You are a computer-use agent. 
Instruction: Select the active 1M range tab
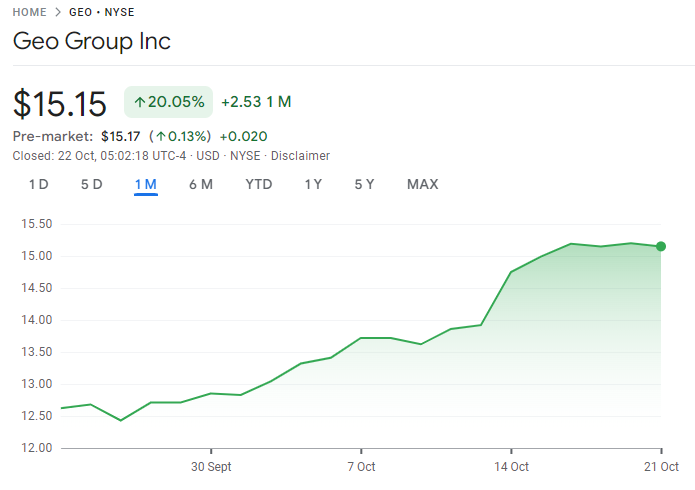point(145,184)
